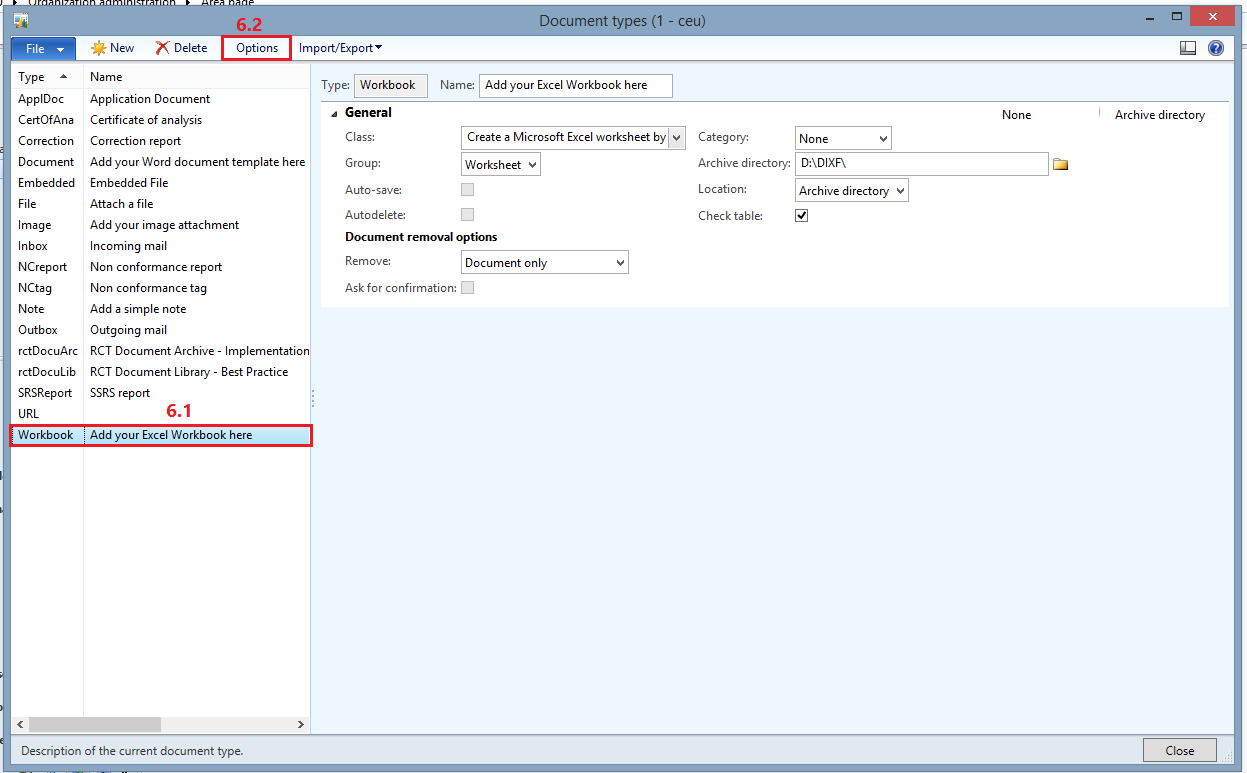Open the File menu
The height and width of the screenshot is (773, 1247).
pos(42,47)
